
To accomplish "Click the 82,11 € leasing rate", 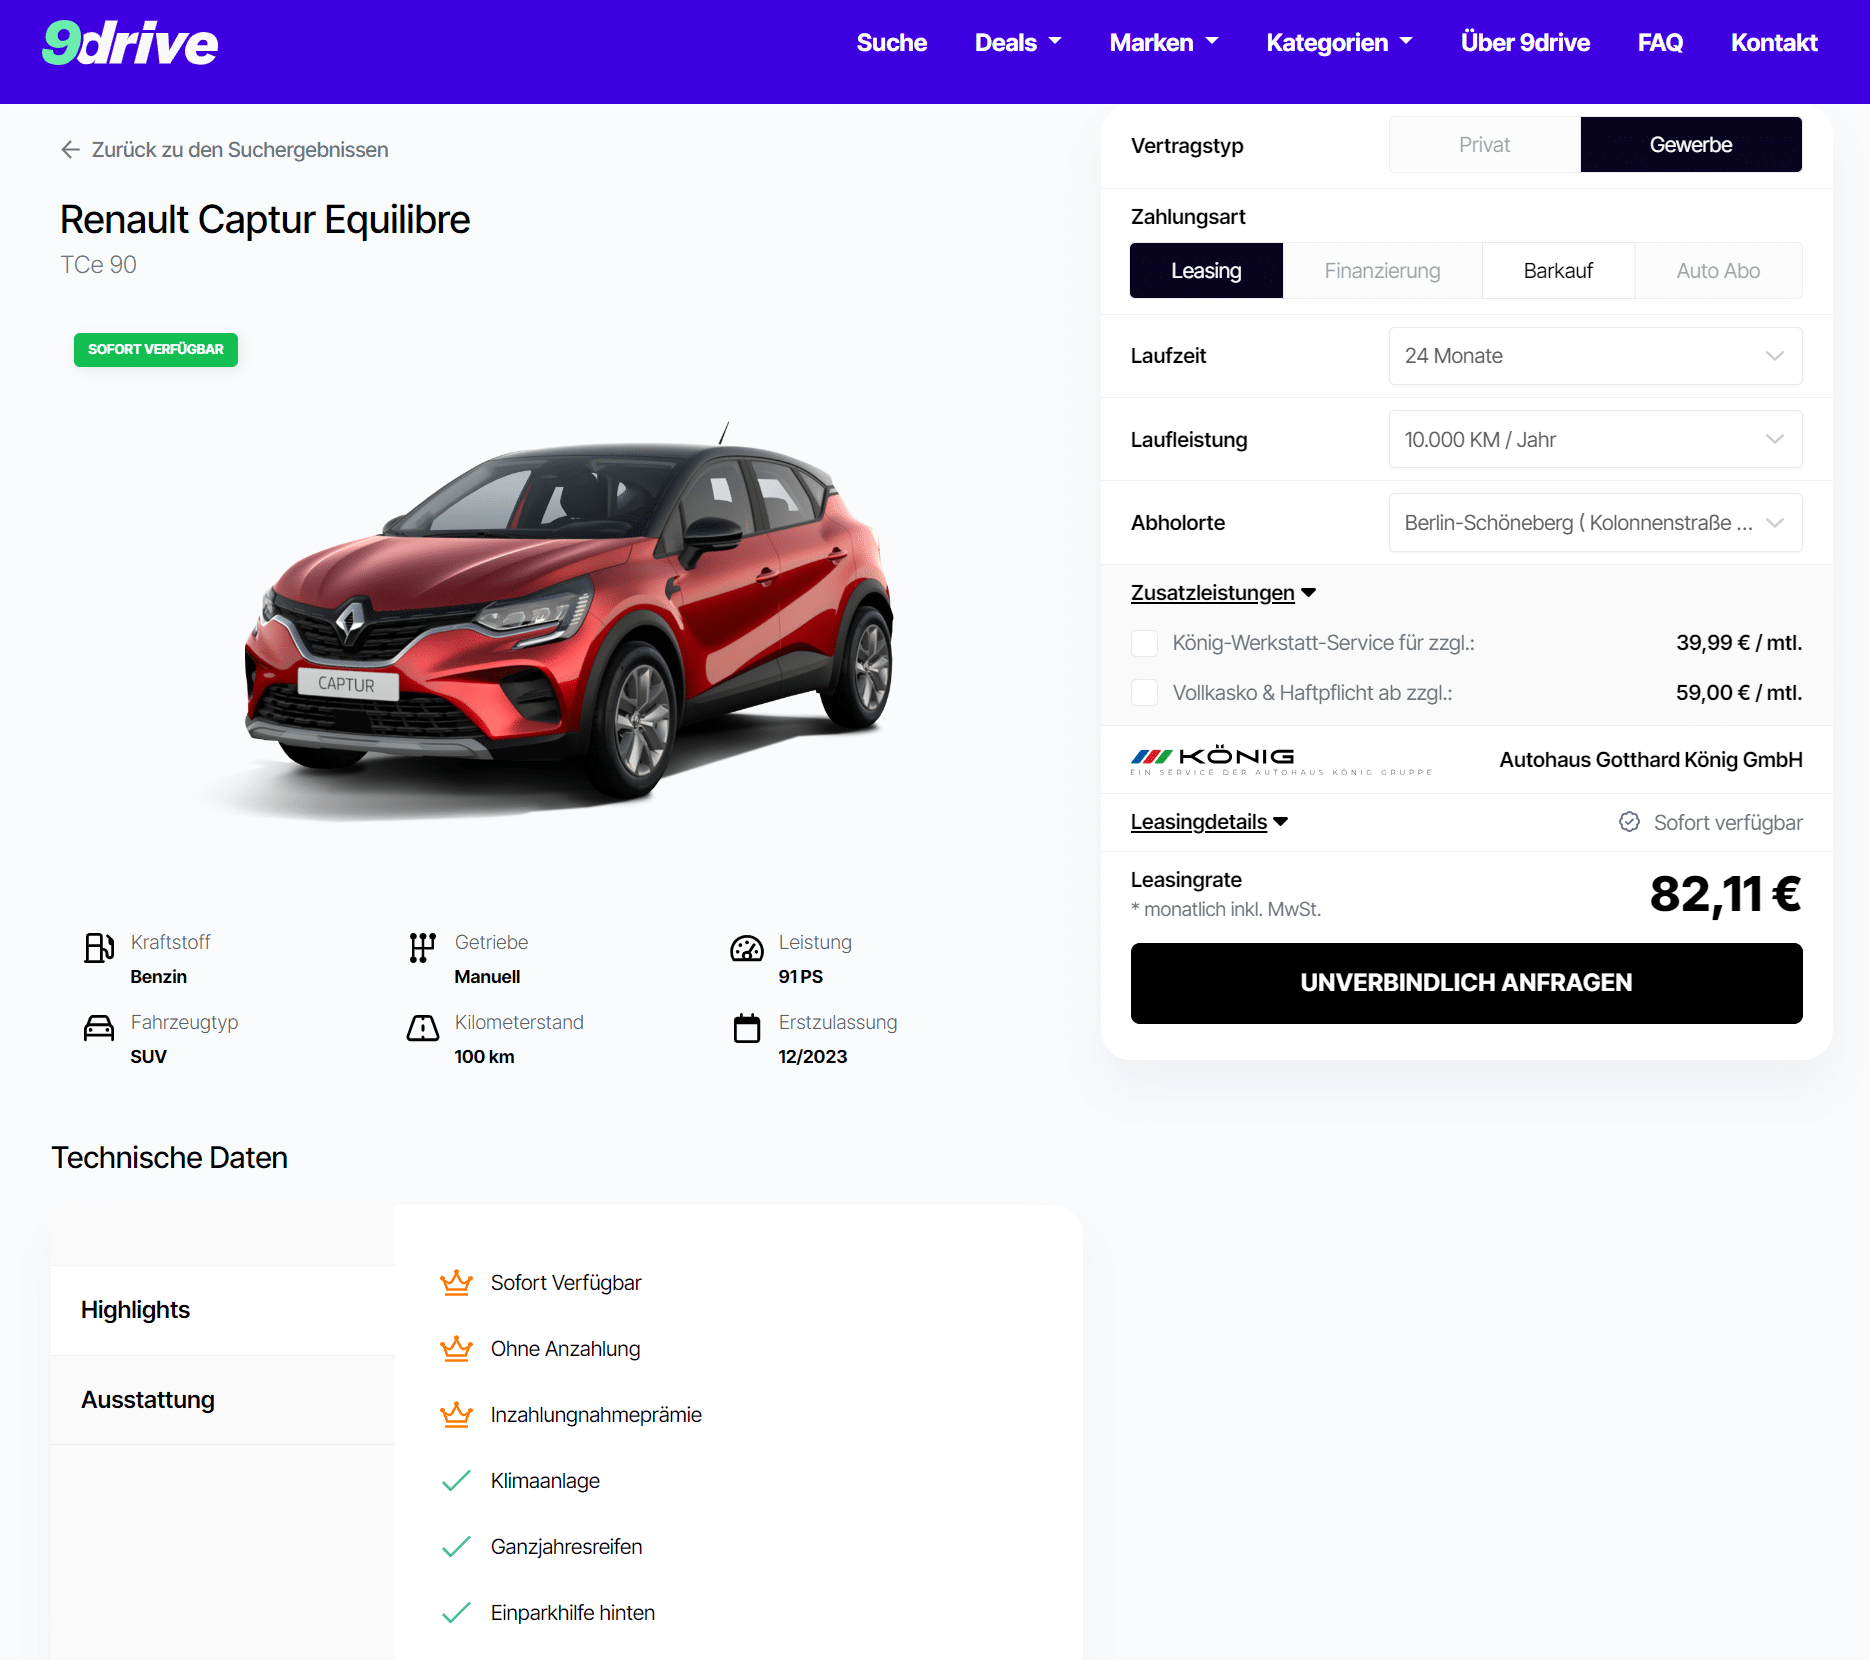I will click(1725, 894).
